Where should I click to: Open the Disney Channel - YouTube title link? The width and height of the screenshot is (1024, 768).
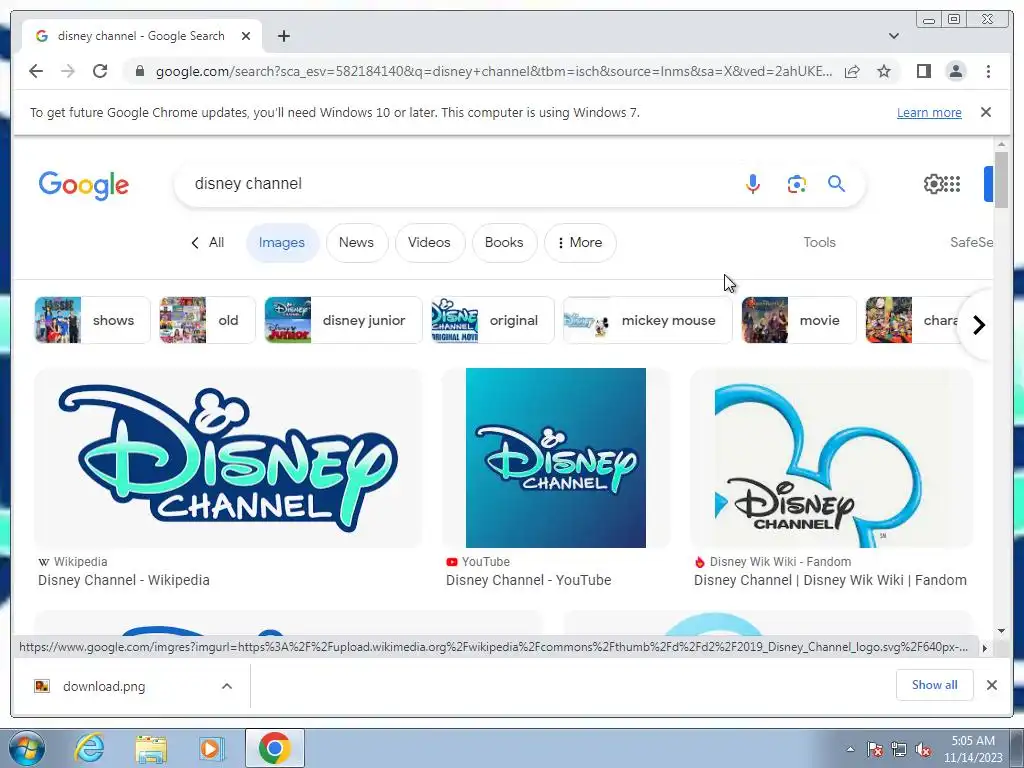pos(528,580)
